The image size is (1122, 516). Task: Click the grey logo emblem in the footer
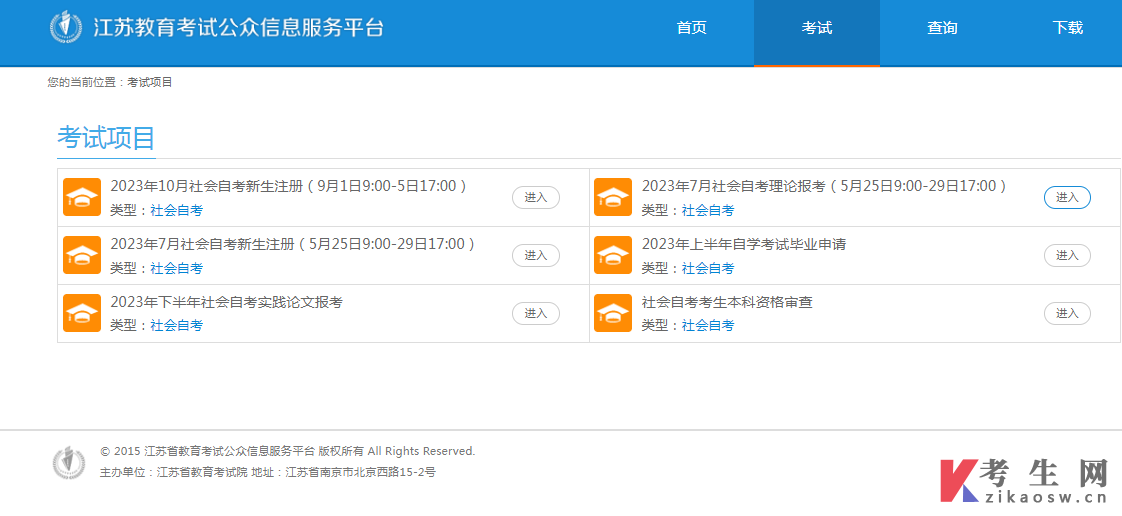(x=69, y=462)
